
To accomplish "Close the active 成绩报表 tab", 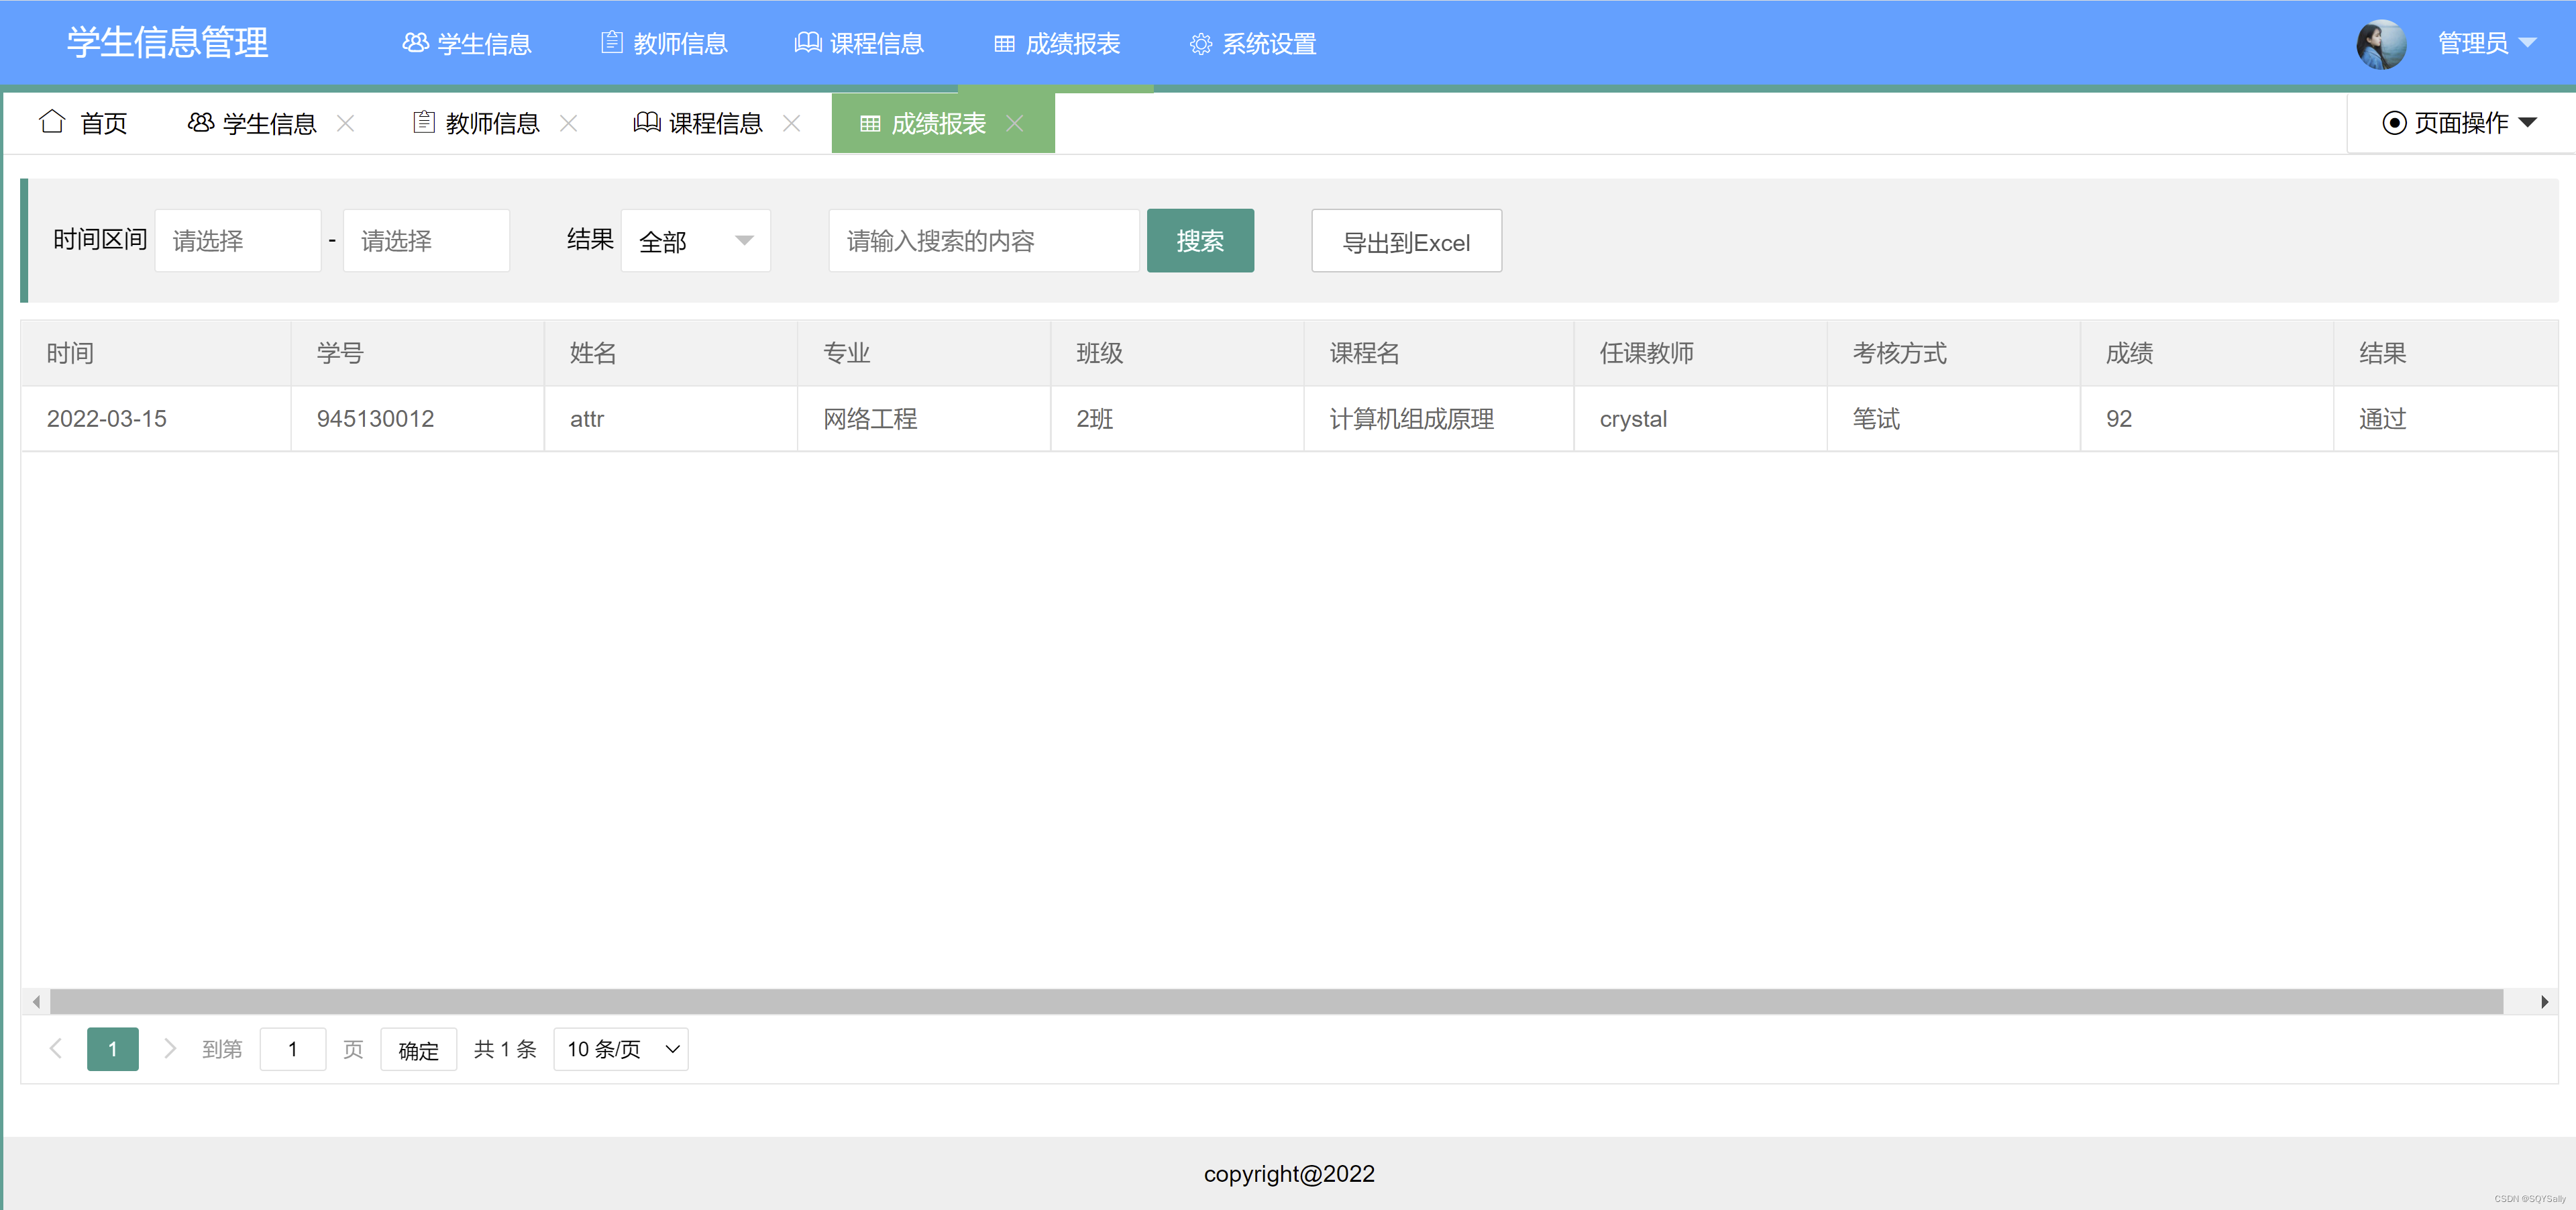I will [x=1014, y=123].
